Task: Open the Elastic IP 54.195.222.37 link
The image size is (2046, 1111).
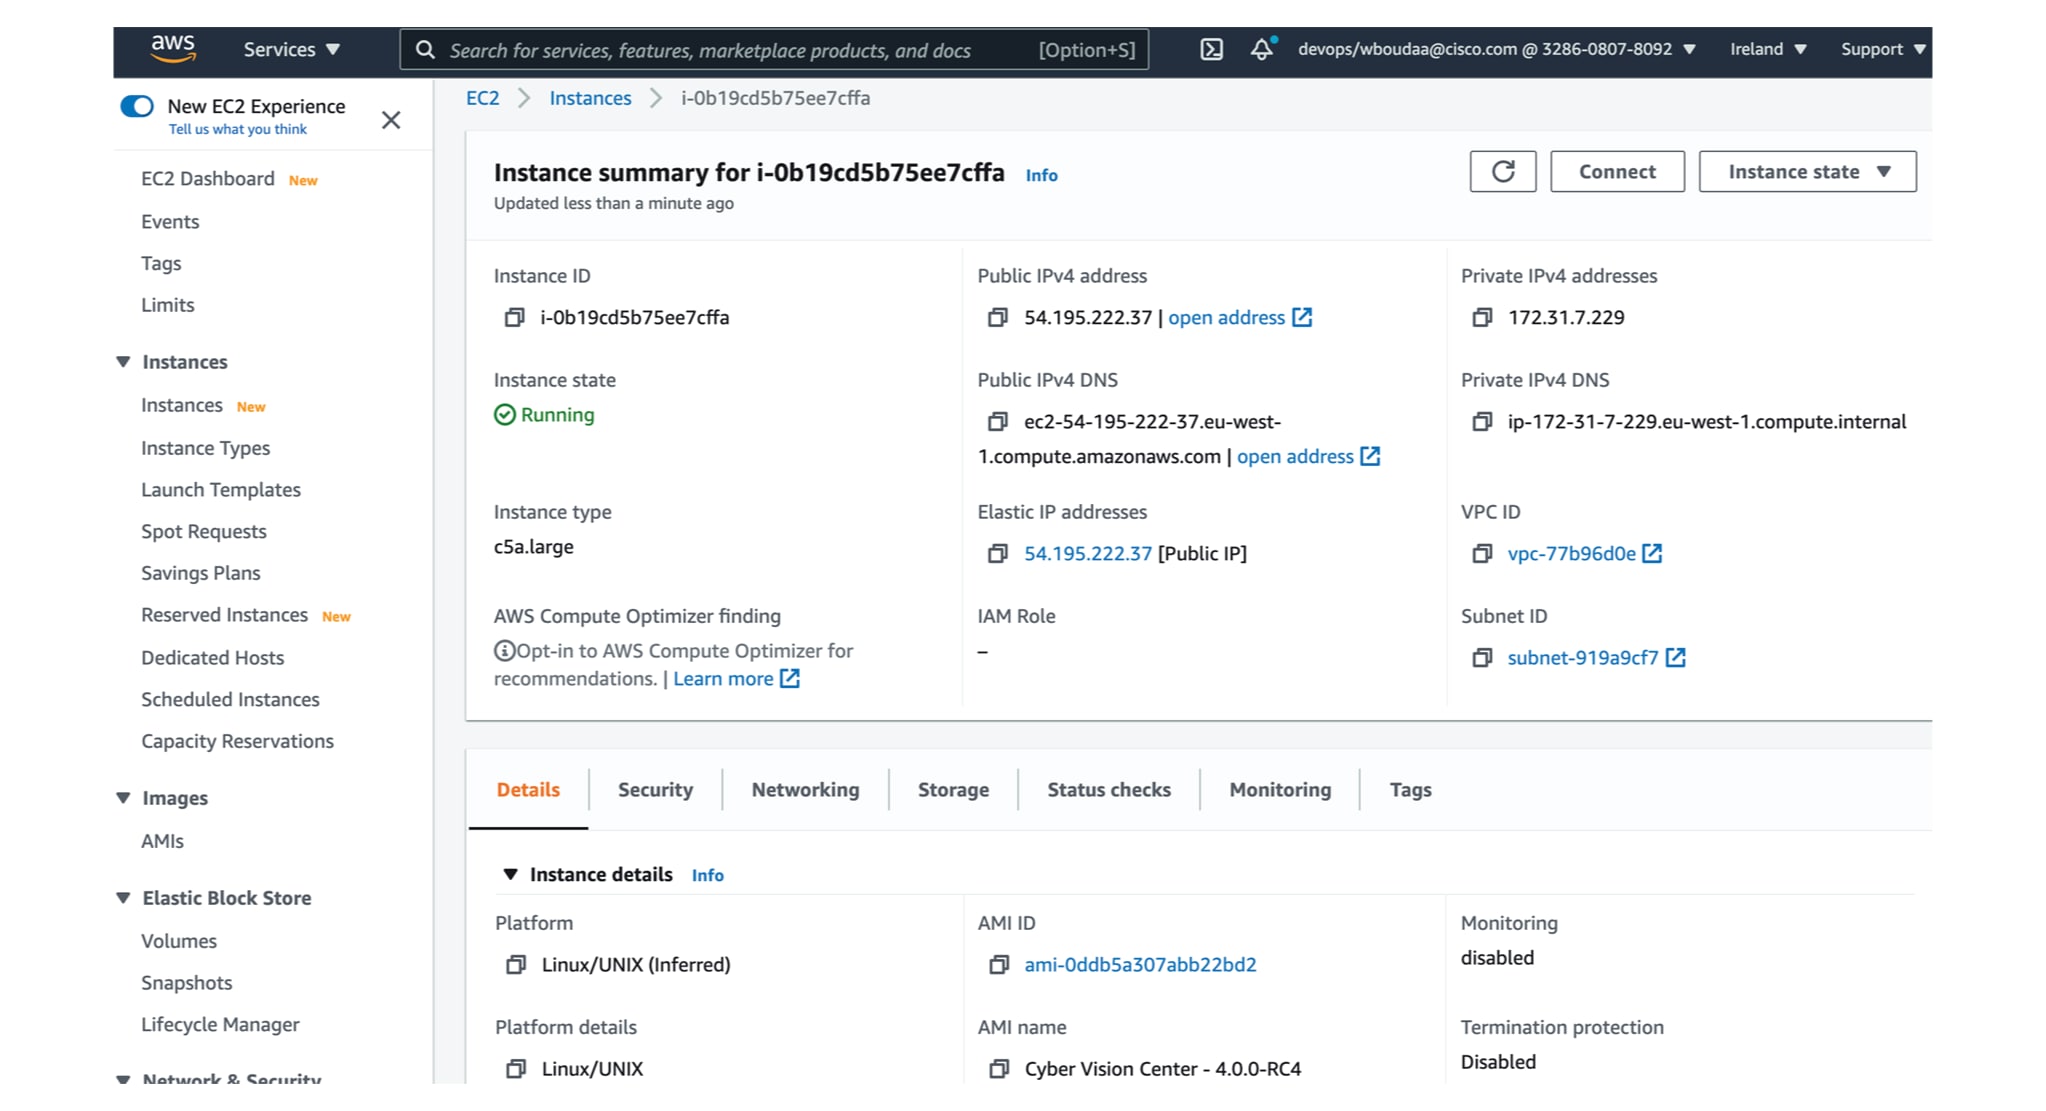Action: pos(1088,553)
